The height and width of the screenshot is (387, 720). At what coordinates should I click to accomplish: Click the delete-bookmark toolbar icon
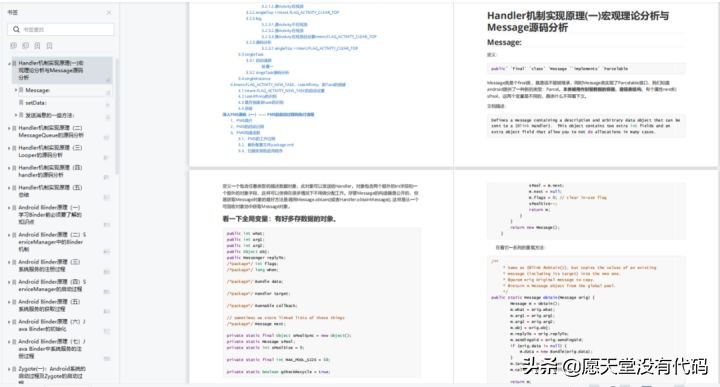coord(49,45)
